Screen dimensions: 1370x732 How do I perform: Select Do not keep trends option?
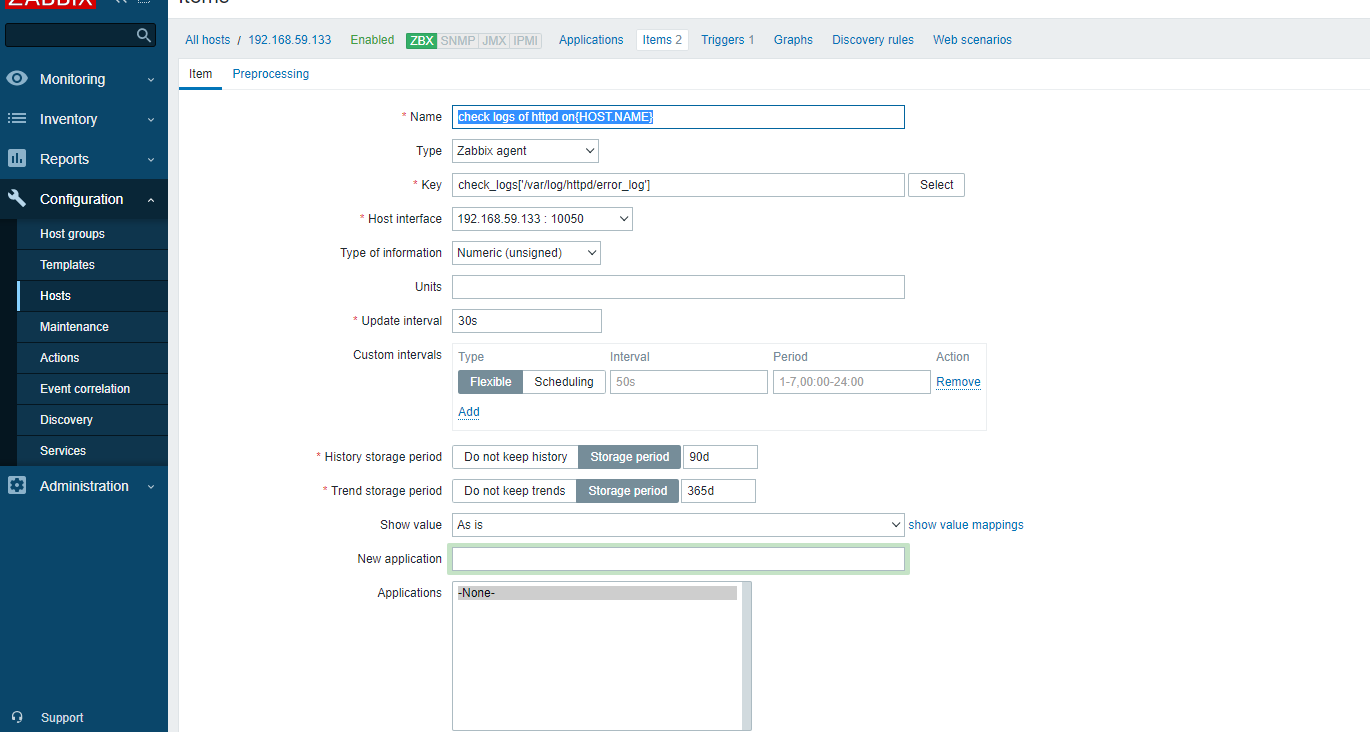pos(515,491)
